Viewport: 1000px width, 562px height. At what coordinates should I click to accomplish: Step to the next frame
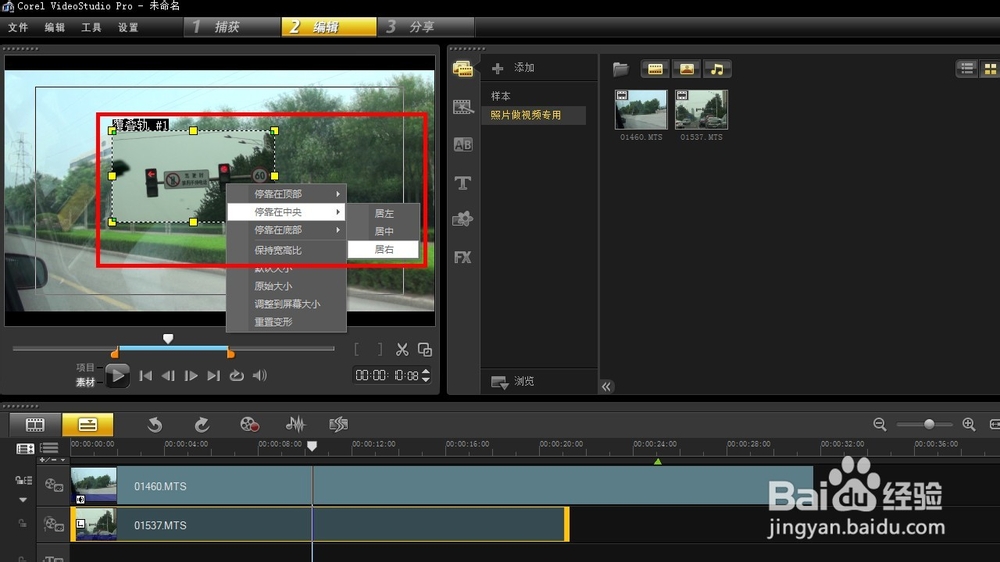[x=191, y=376]
